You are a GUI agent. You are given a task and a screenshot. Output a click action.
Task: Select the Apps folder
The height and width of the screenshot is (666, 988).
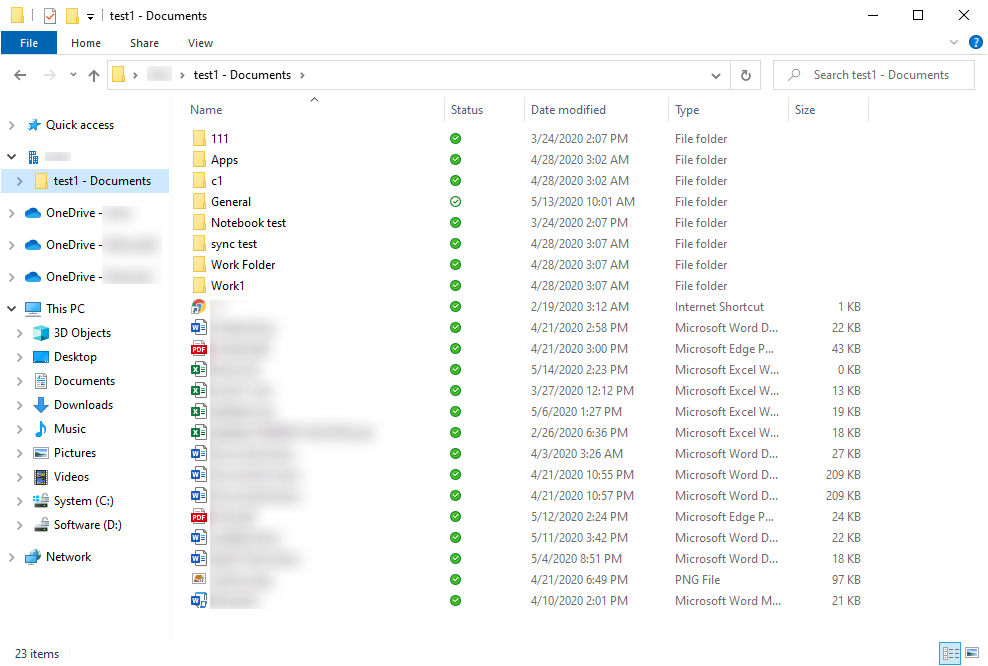224,160
